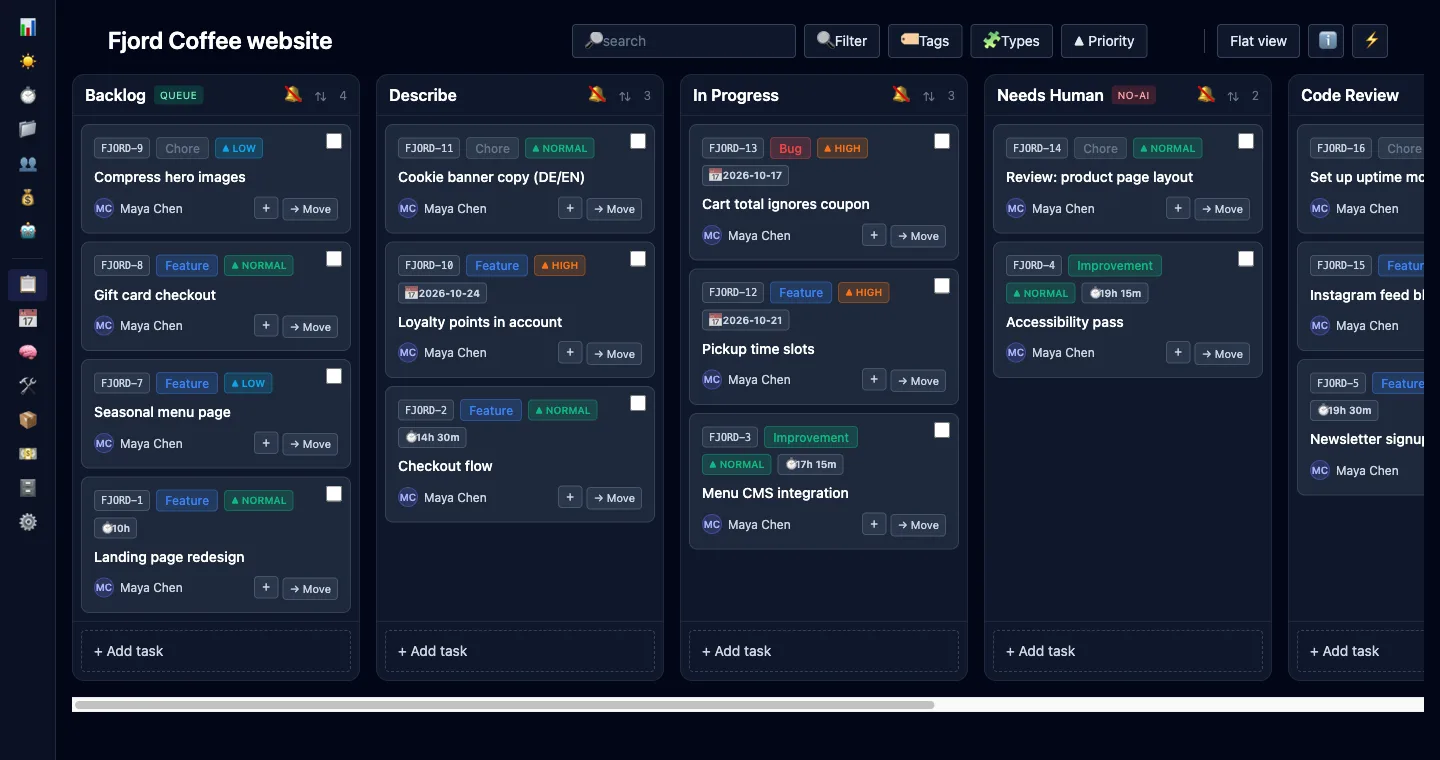Open the file cabinet icon in sidebar

pos(28,487)
